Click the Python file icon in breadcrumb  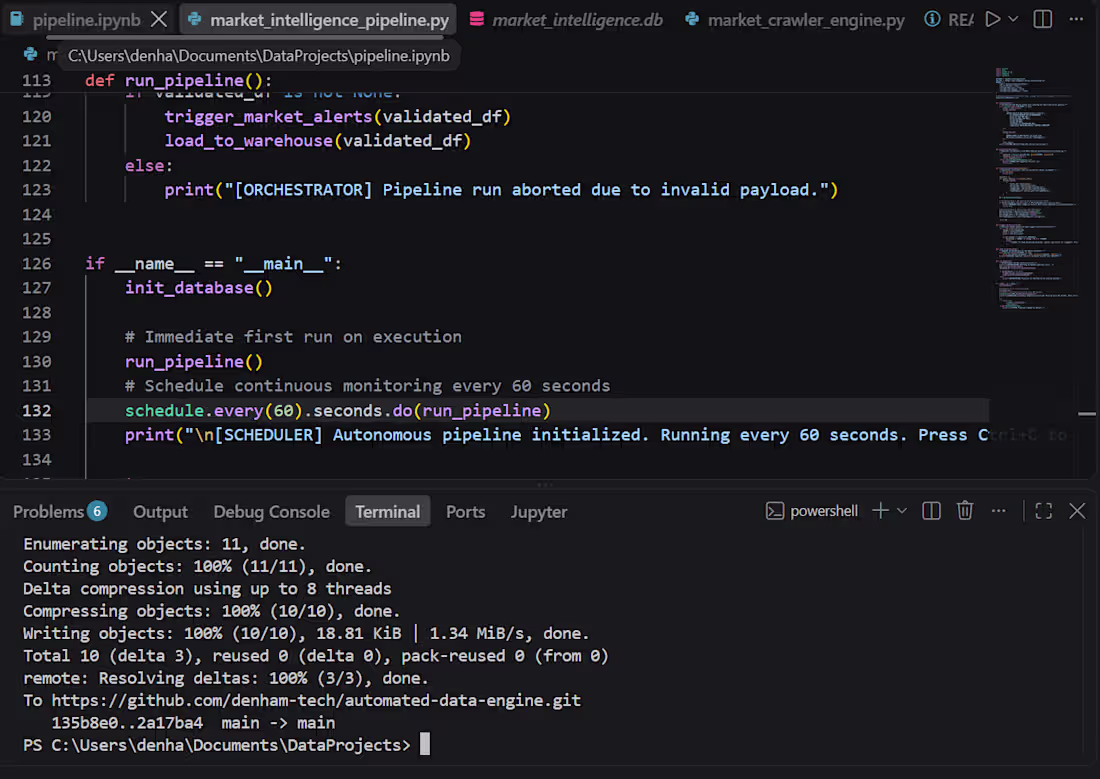coord(30,54)
